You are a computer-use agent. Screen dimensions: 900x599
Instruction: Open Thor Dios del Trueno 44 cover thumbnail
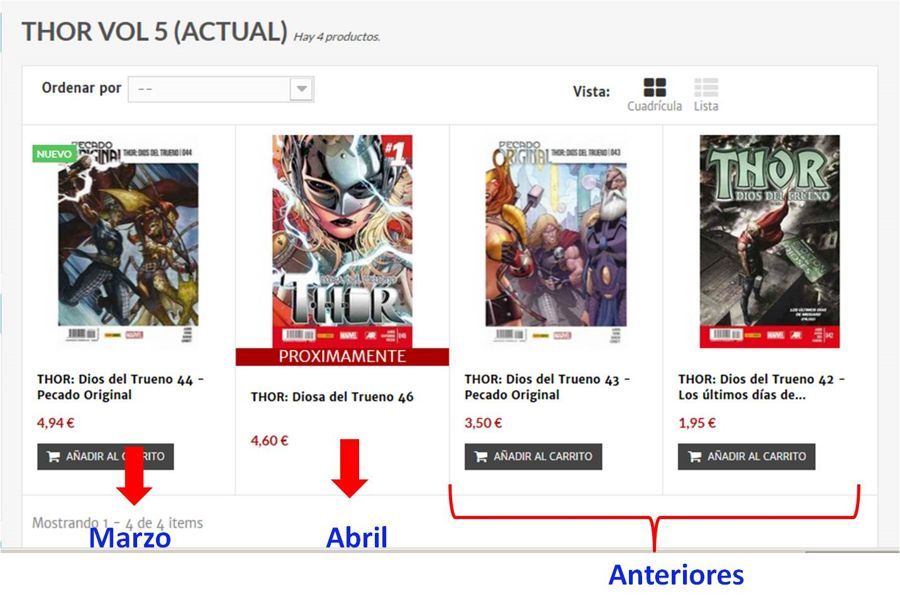(128, 241)
